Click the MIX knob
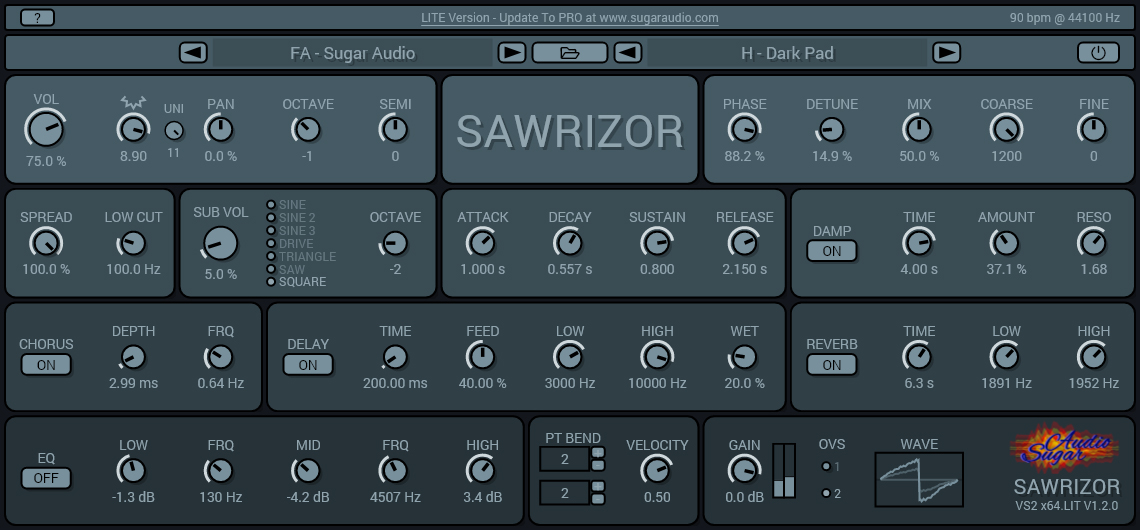 coord(918,129)
